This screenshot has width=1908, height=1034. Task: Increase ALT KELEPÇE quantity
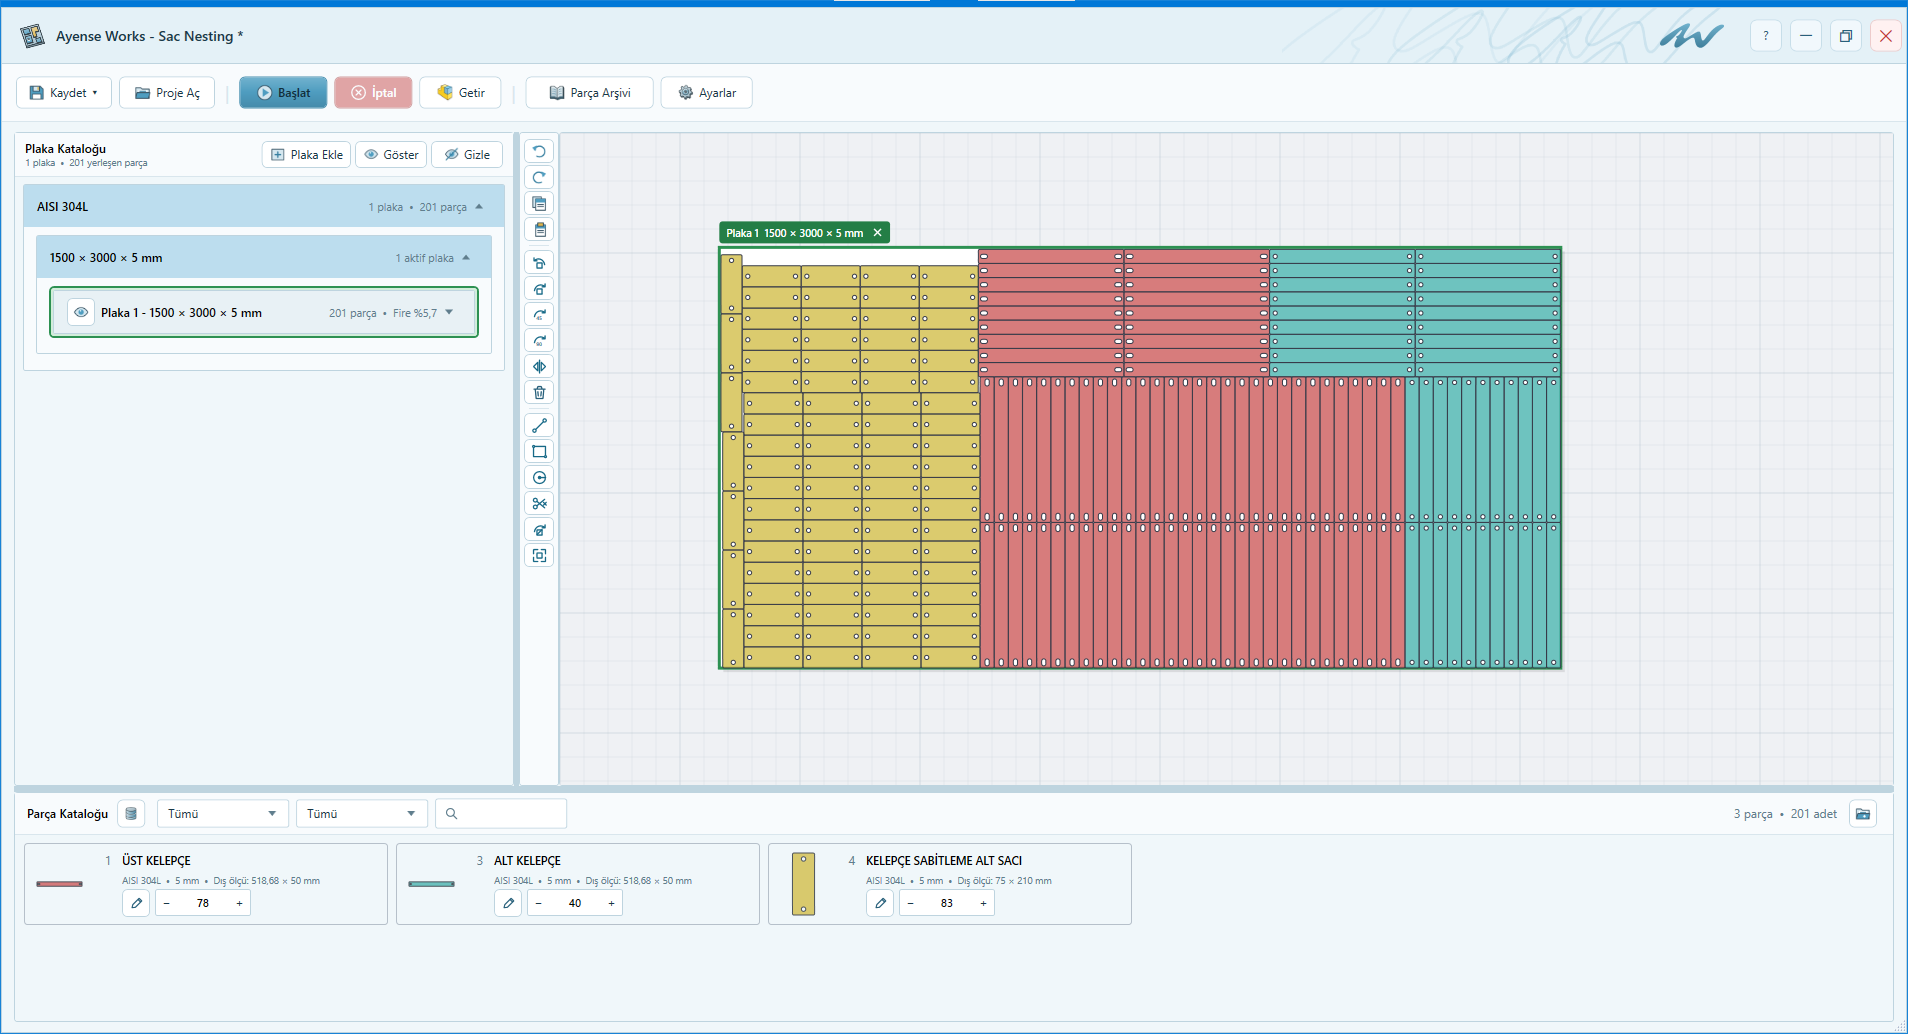(611, 903)
